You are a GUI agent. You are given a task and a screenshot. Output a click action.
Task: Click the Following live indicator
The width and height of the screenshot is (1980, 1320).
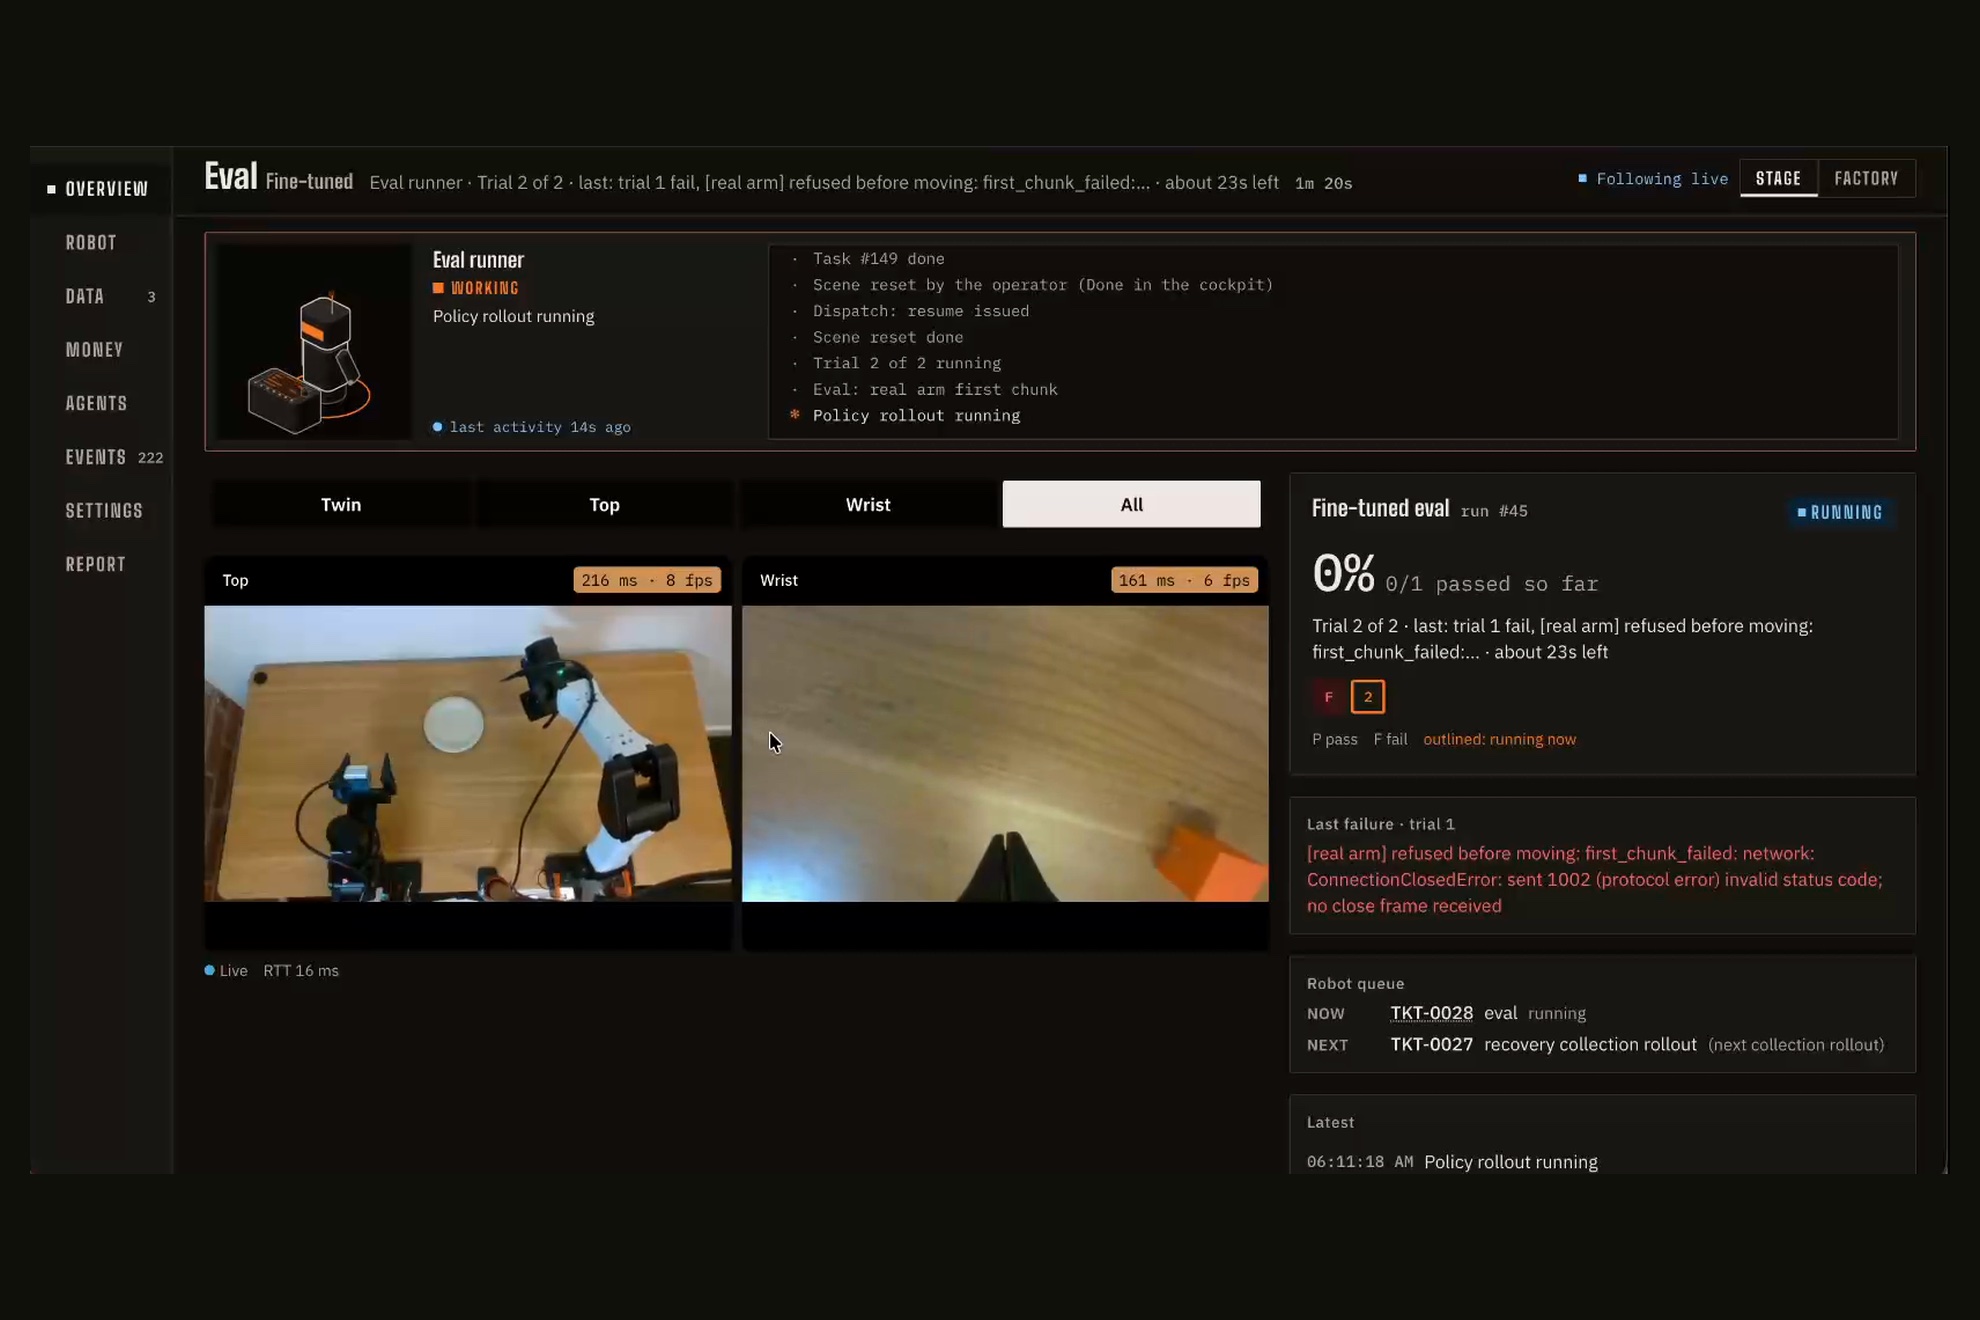click(x=1652, y=179)
